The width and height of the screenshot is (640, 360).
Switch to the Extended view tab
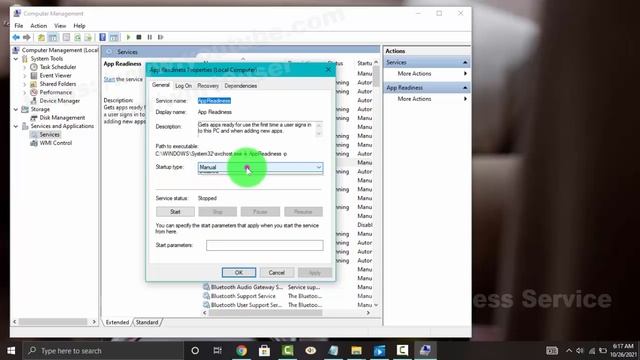pos(117,322)
